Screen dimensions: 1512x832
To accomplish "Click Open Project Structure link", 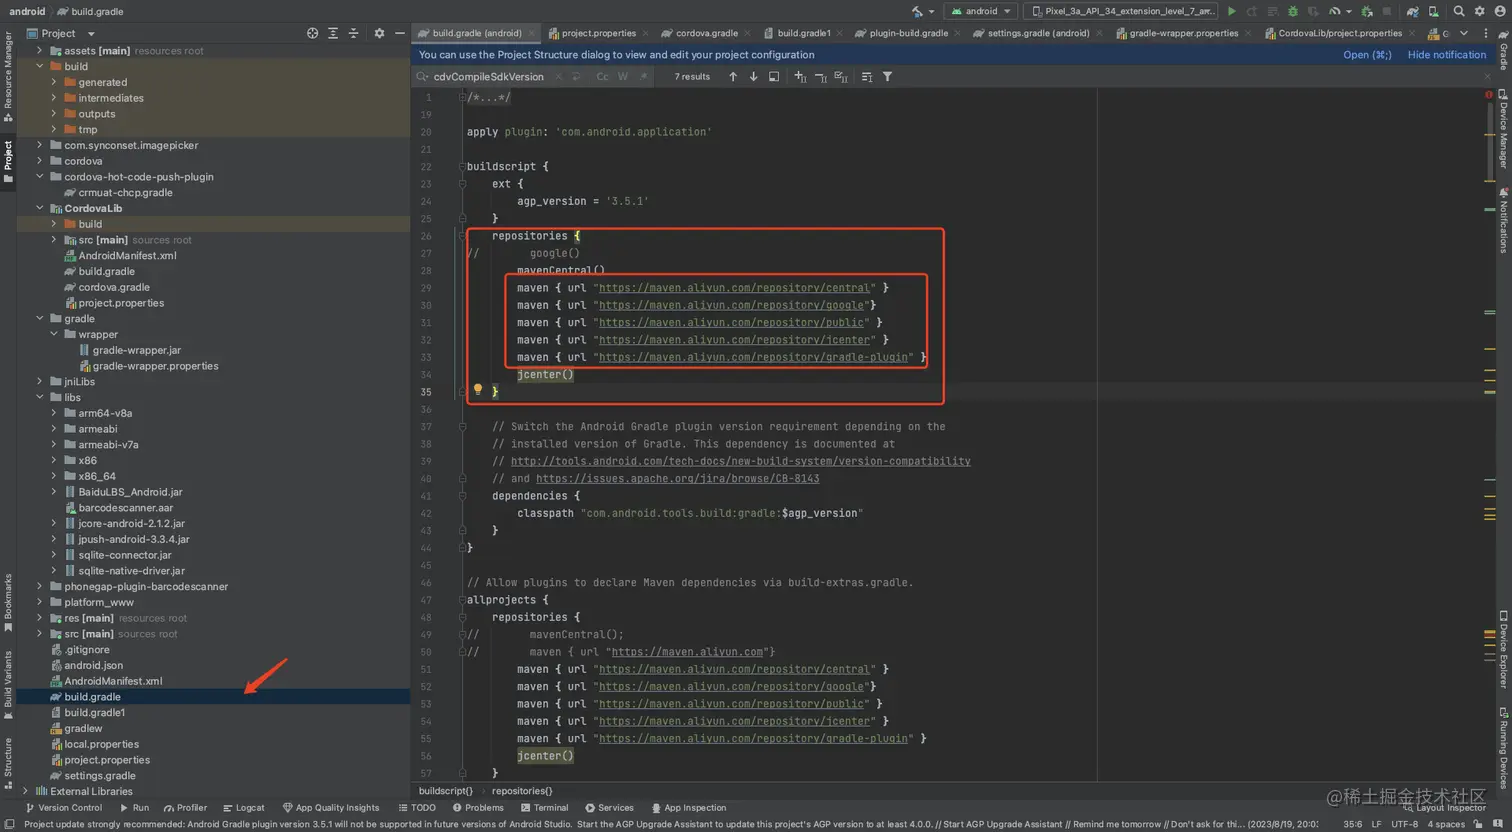I will (x=1367, y=55).
